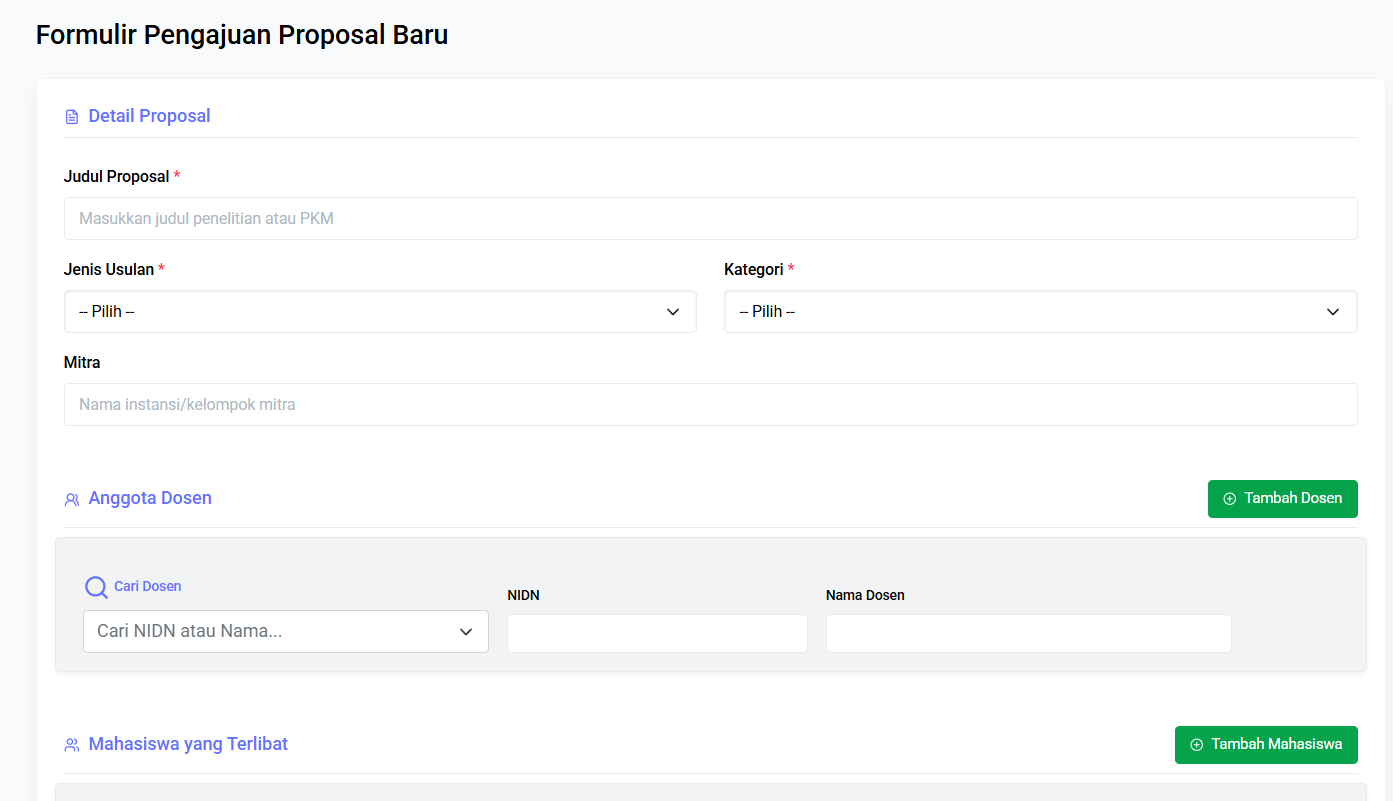Click the NIDN input field

click(x=657, y=633)
